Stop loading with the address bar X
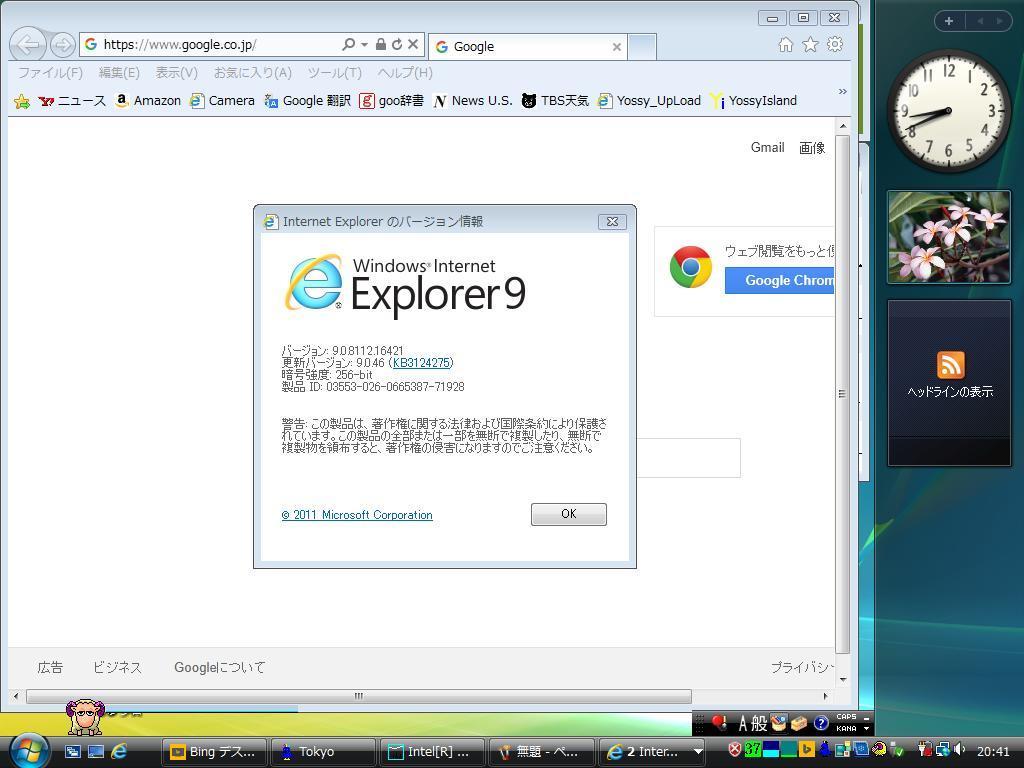Viewport: 1024px width, 768px height. tap(413, 44)
